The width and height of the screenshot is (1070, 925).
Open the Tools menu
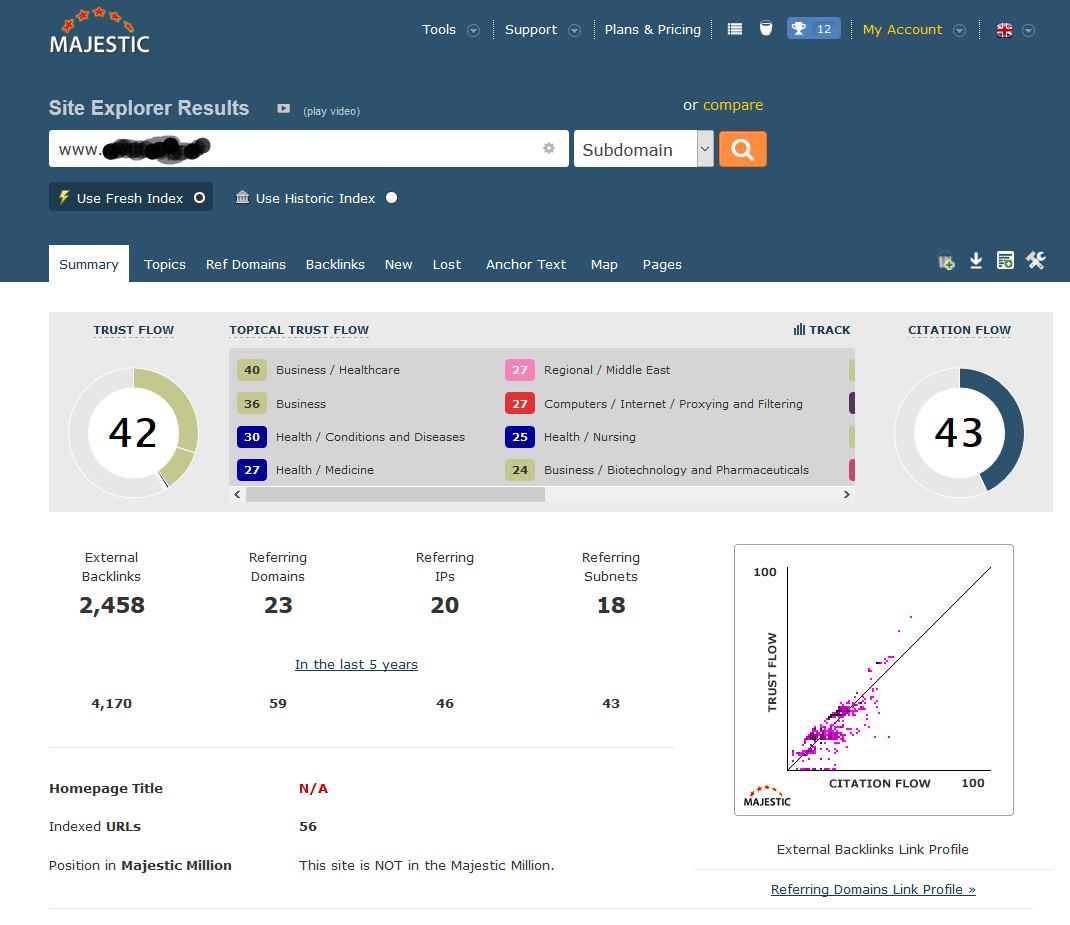tap(439, 29)
